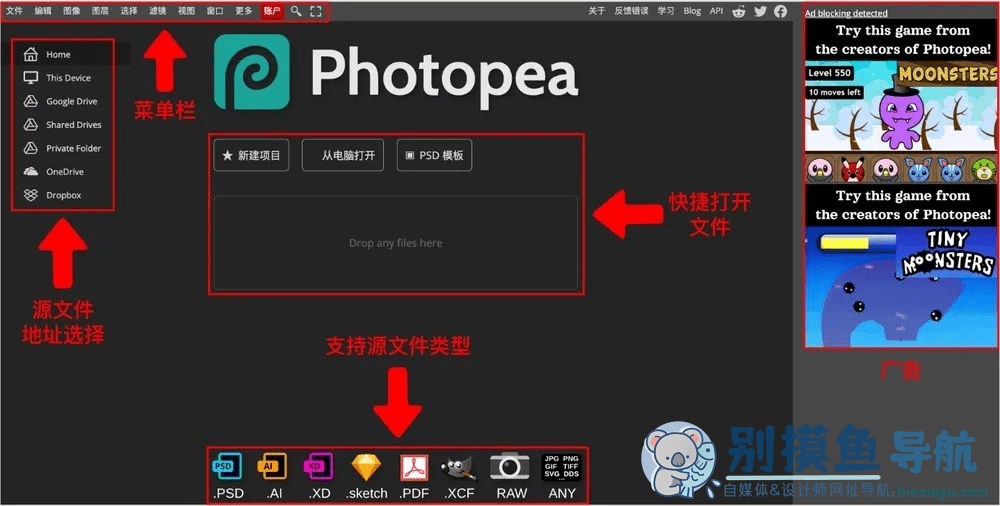1000x506 pixels.
Task: Open the 学习 link
Action: pos(666,11)
